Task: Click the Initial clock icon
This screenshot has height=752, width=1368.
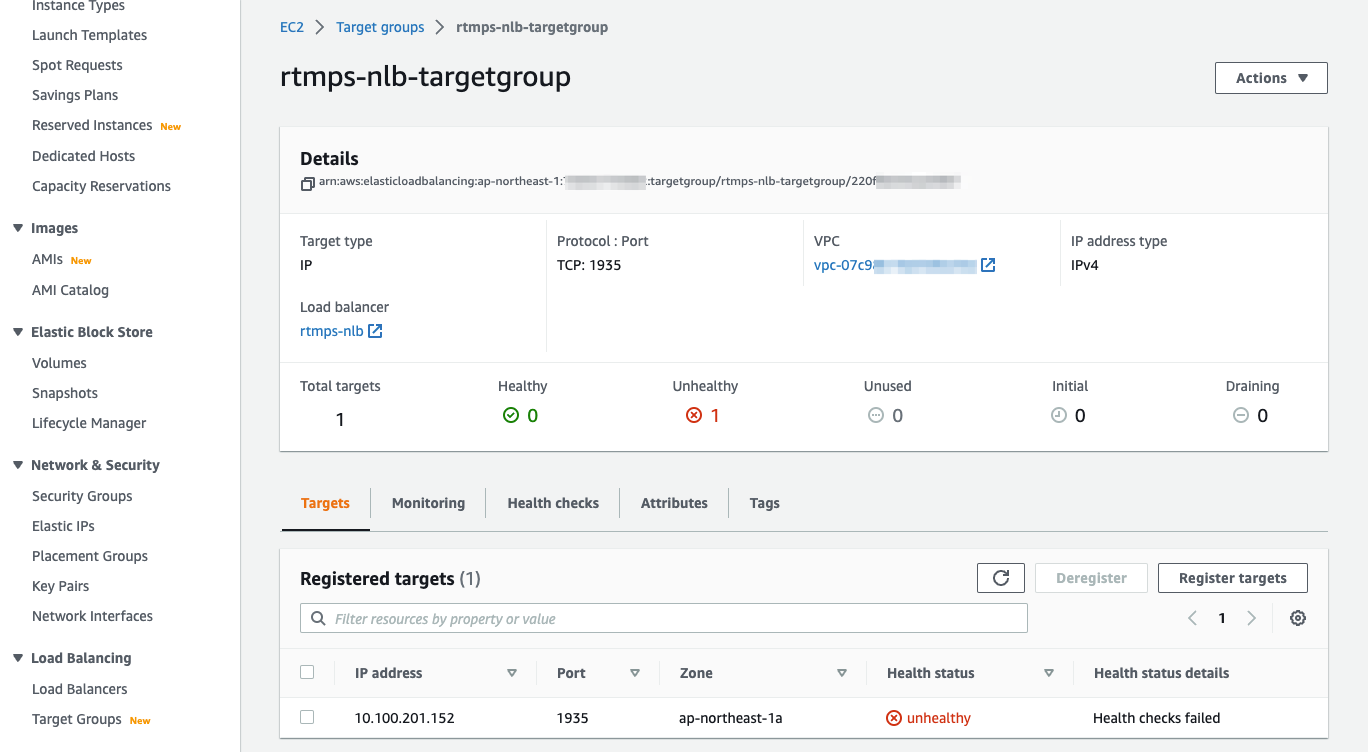Action: 1059,415
